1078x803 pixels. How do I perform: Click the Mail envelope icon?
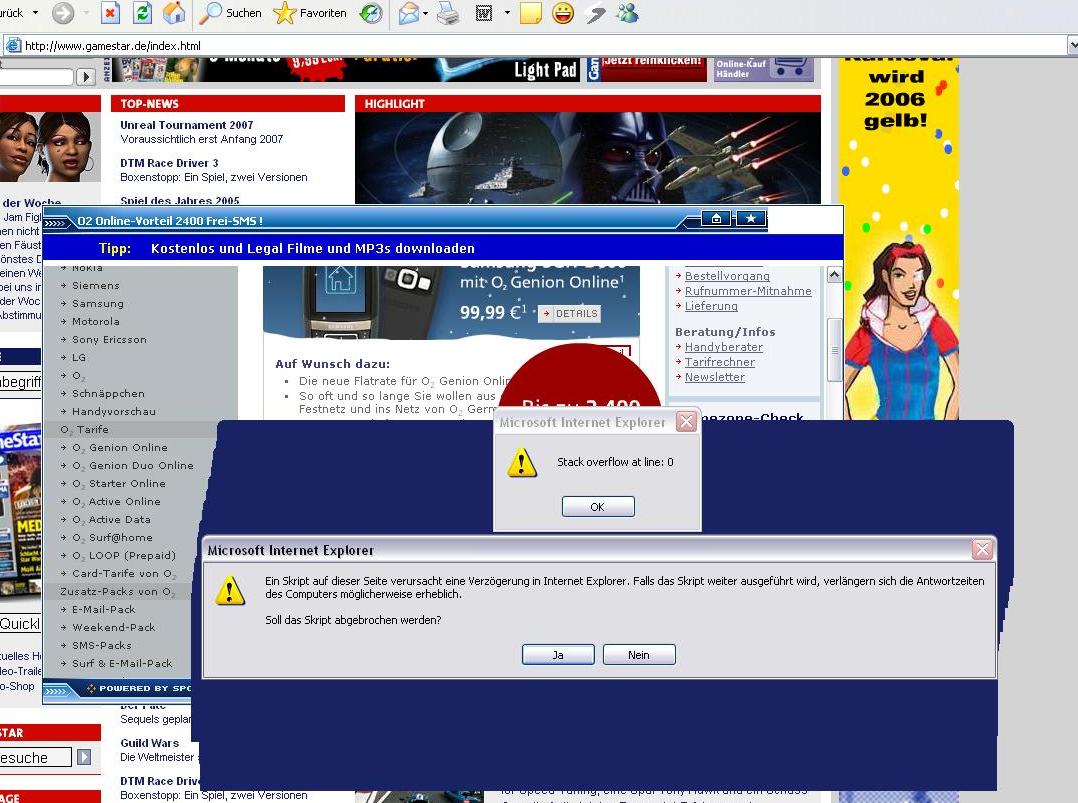408,13
